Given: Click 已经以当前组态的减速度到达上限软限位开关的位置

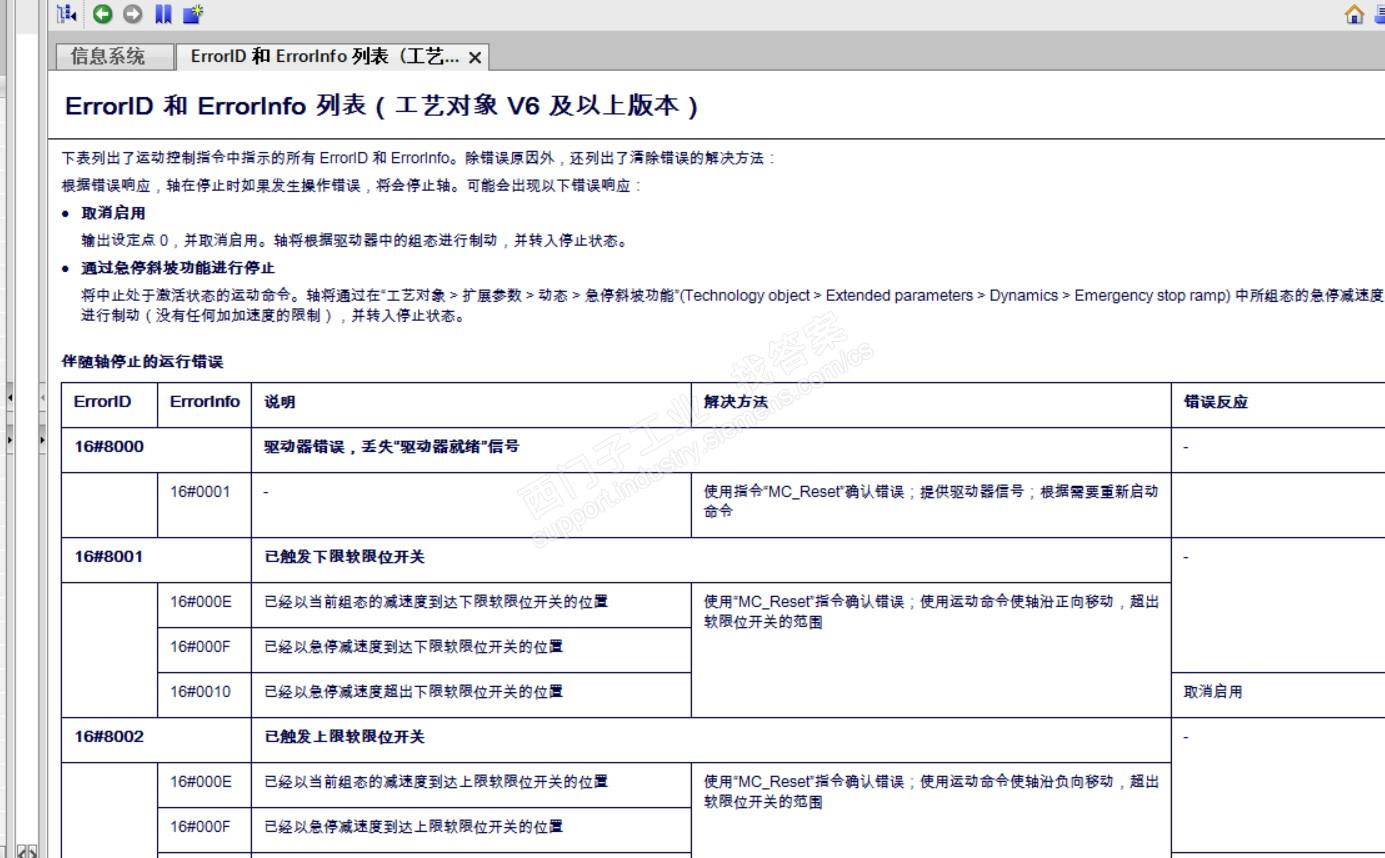Looking at the screenshot, I should pyautogui.click(x=436, y=782).
